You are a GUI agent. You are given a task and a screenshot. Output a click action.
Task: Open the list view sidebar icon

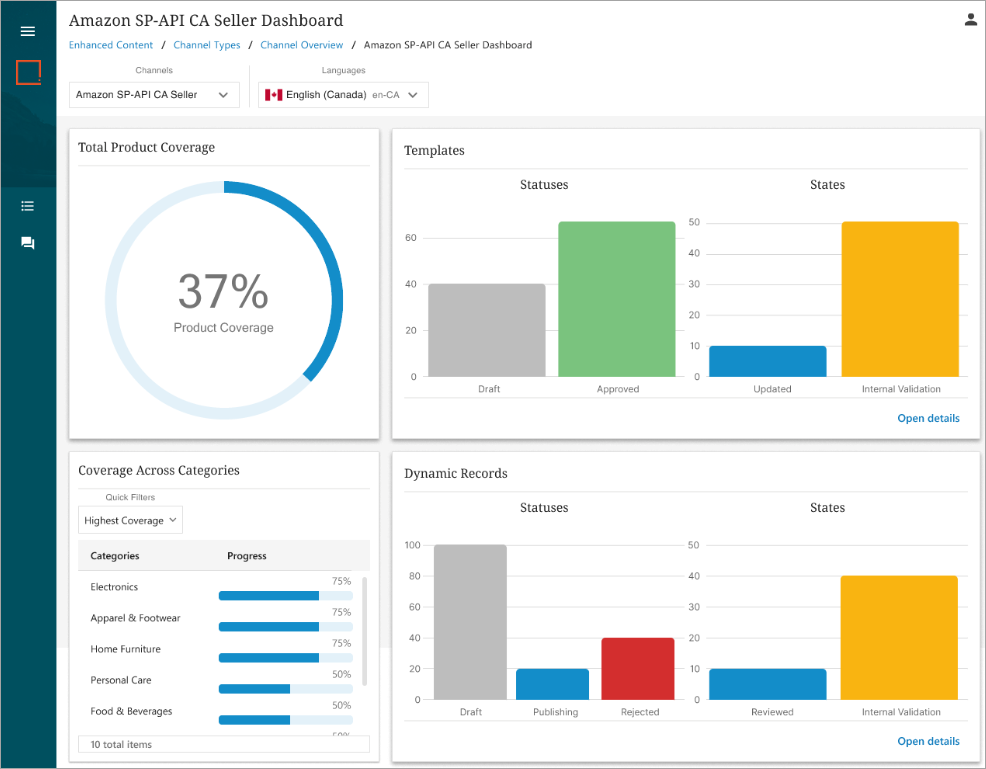tap(28, 206)
